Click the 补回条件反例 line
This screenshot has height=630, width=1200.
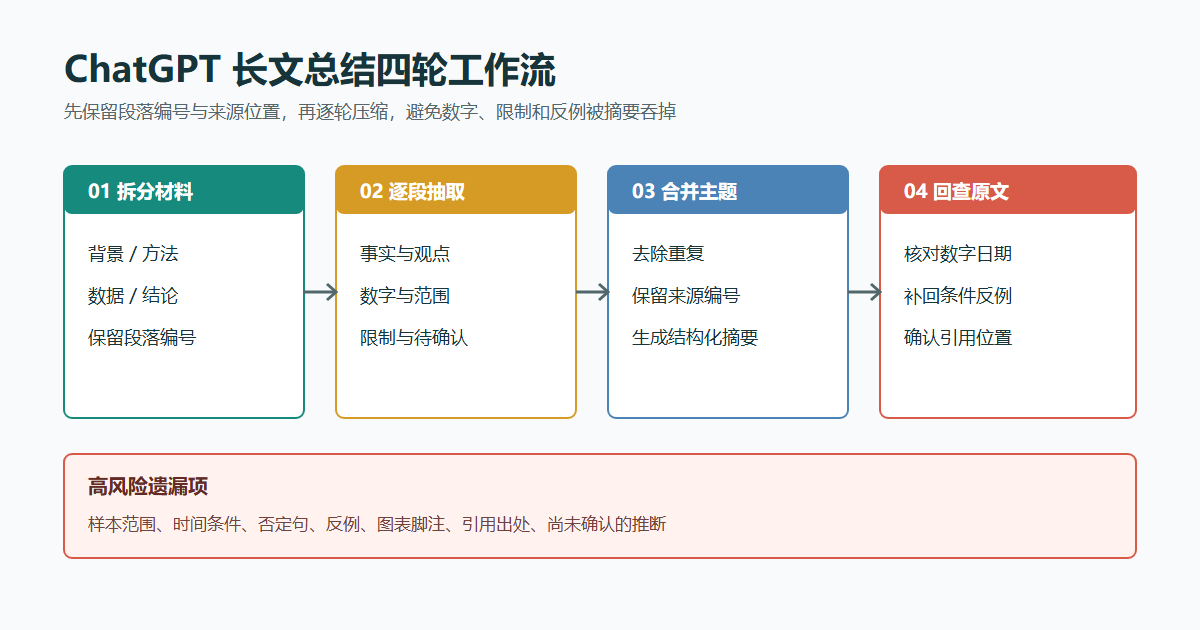click(958, 296)
